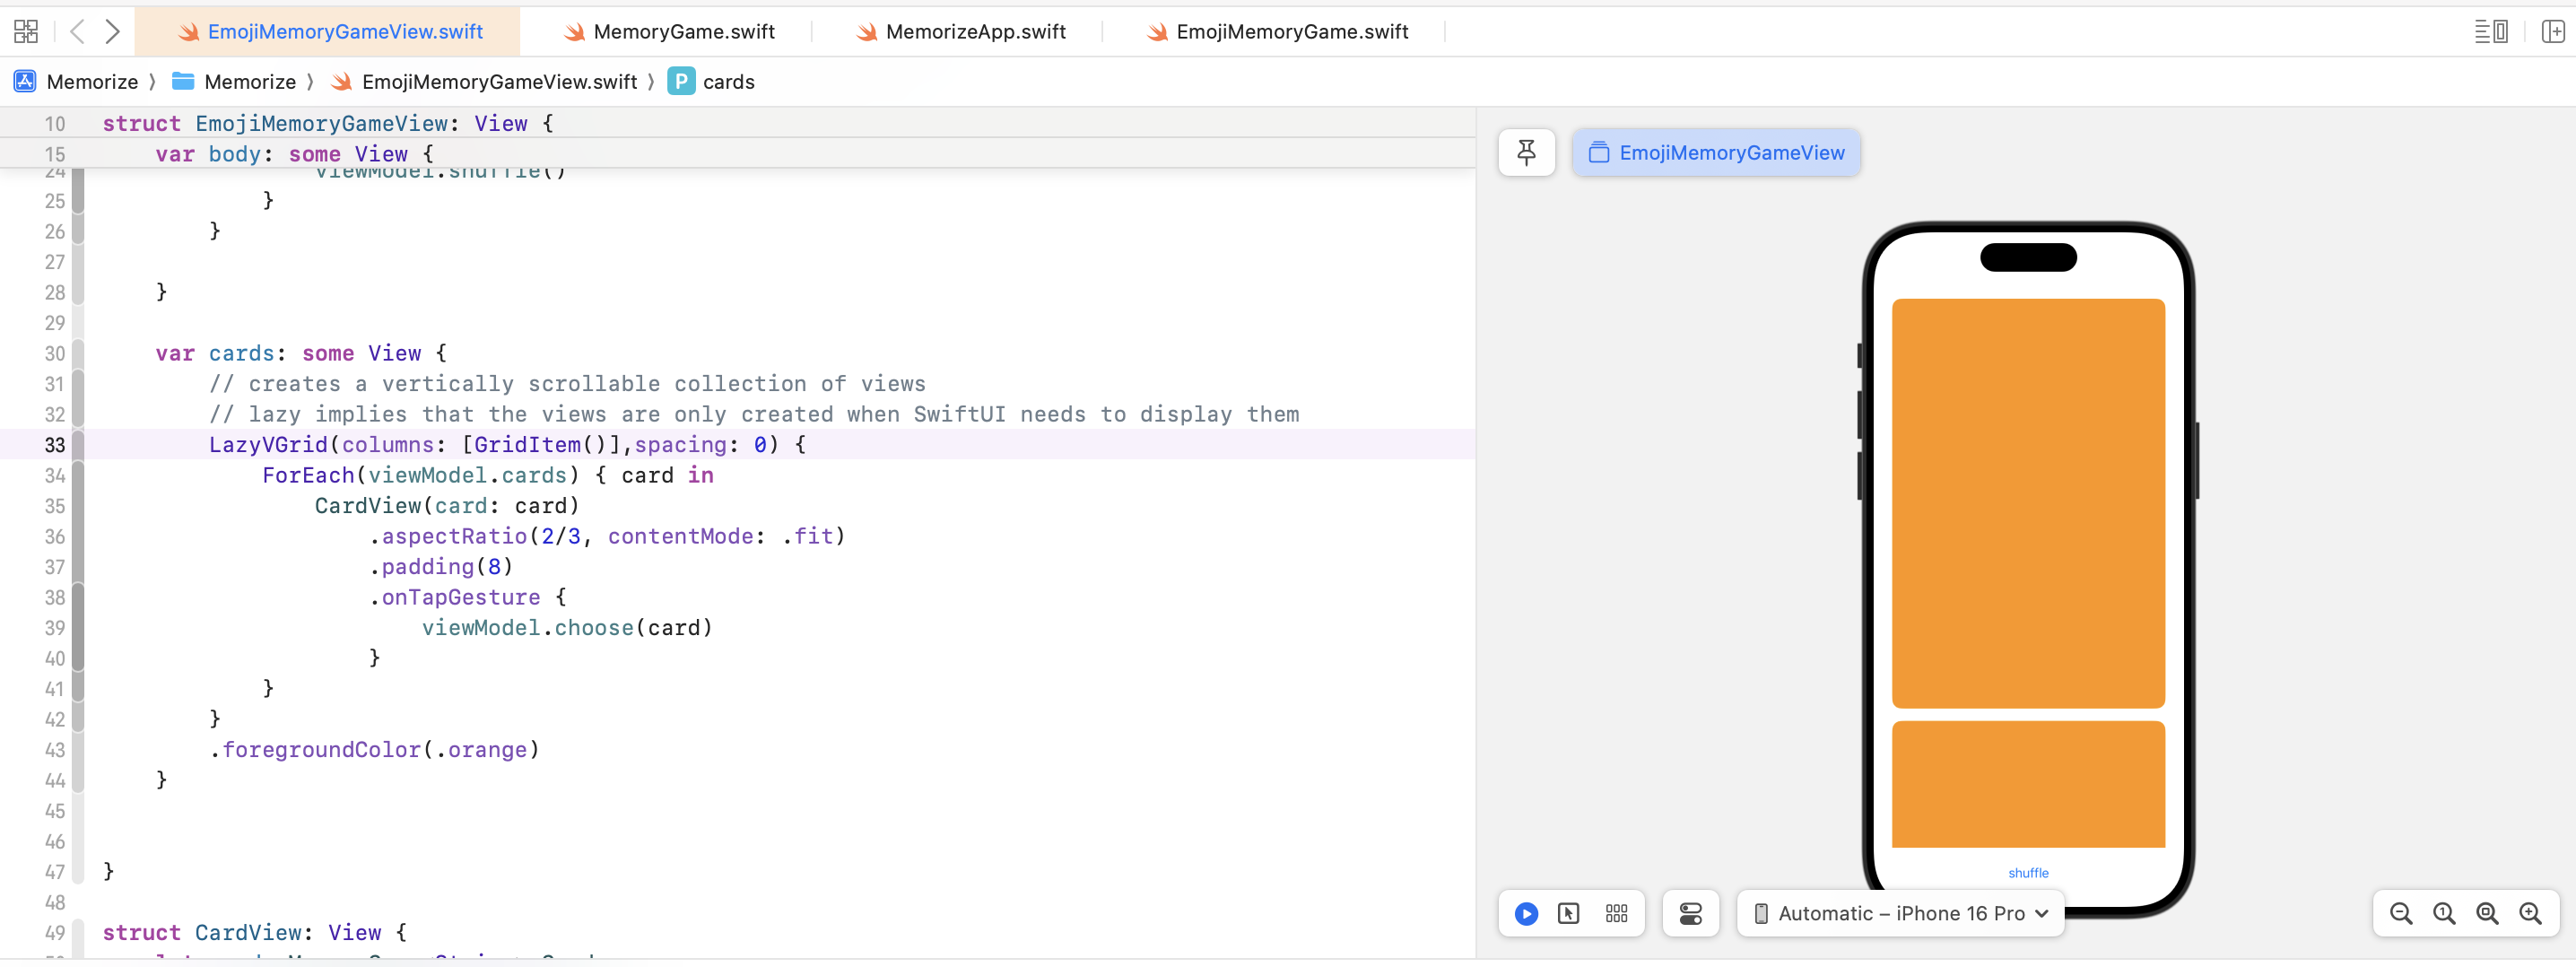
Task: Zoom out the preview canvas
Action: (x=2400, y=913)
